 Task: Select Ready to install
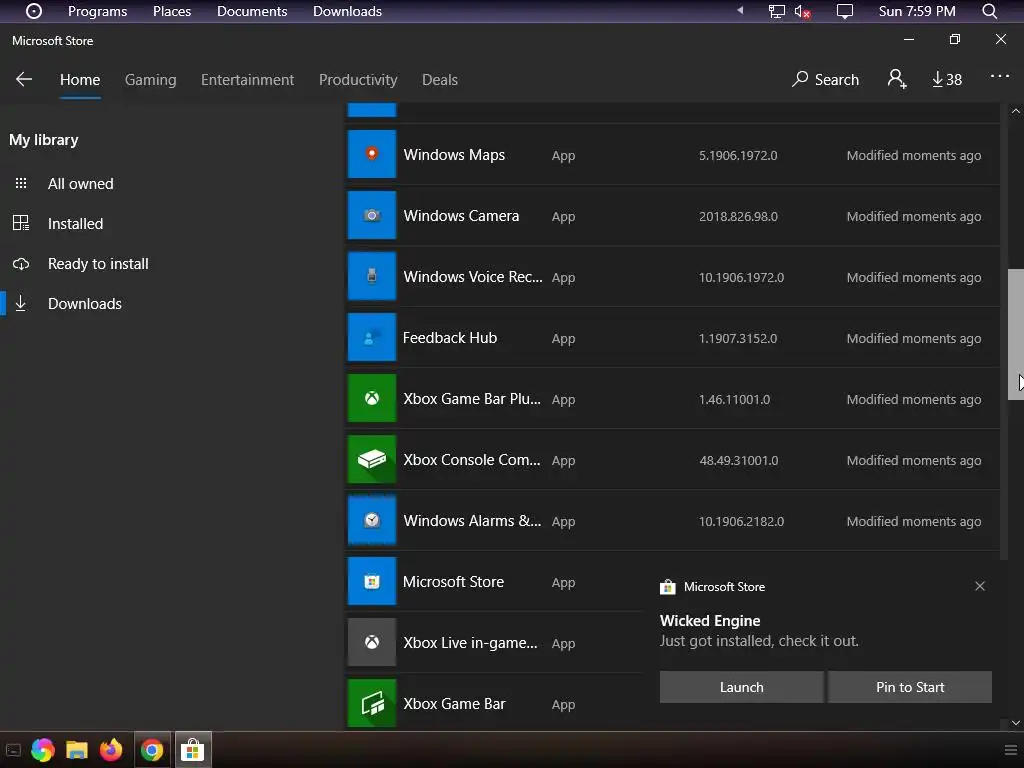(x=98, y=263)
